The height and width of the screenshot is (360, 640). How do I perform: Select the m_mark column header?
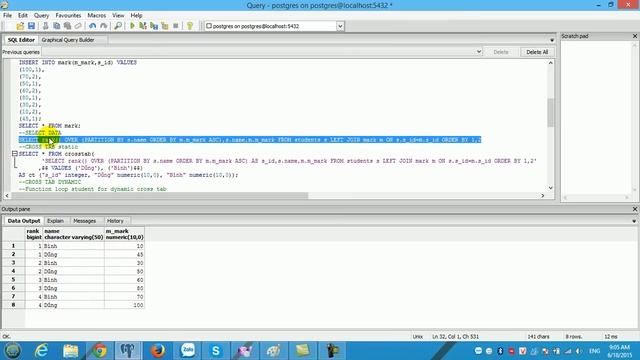(124, 234)
